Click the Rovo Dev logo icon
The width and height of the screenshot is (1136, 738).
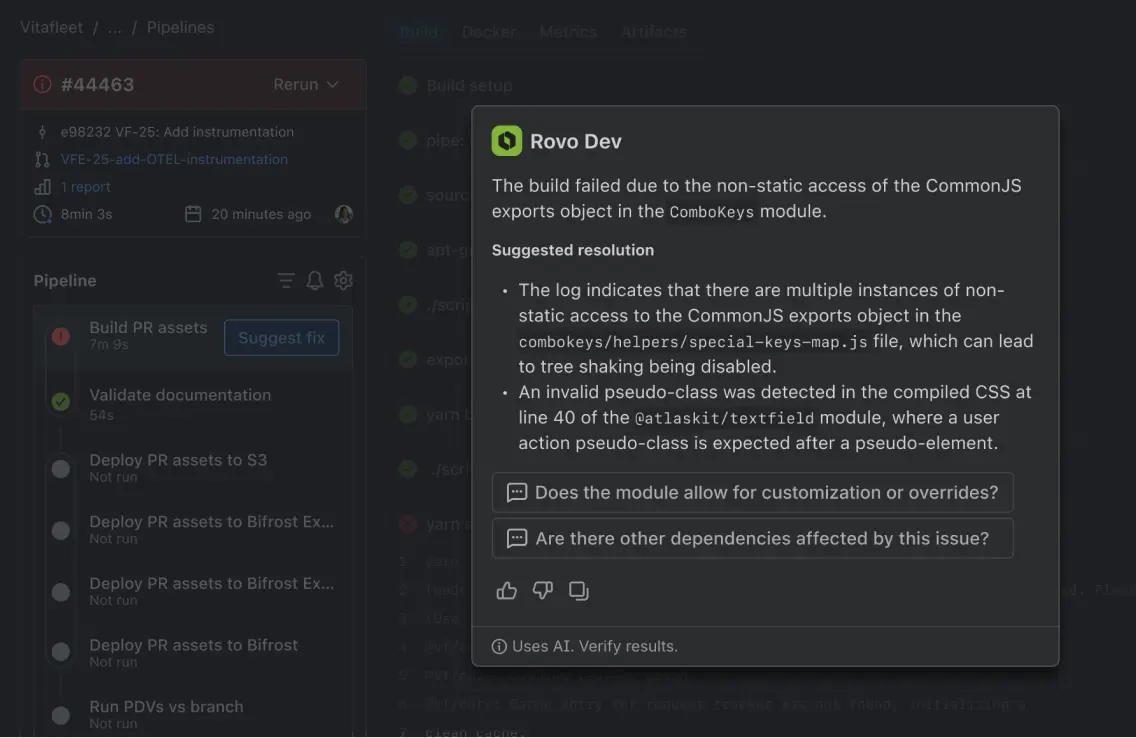pos(507,141)
